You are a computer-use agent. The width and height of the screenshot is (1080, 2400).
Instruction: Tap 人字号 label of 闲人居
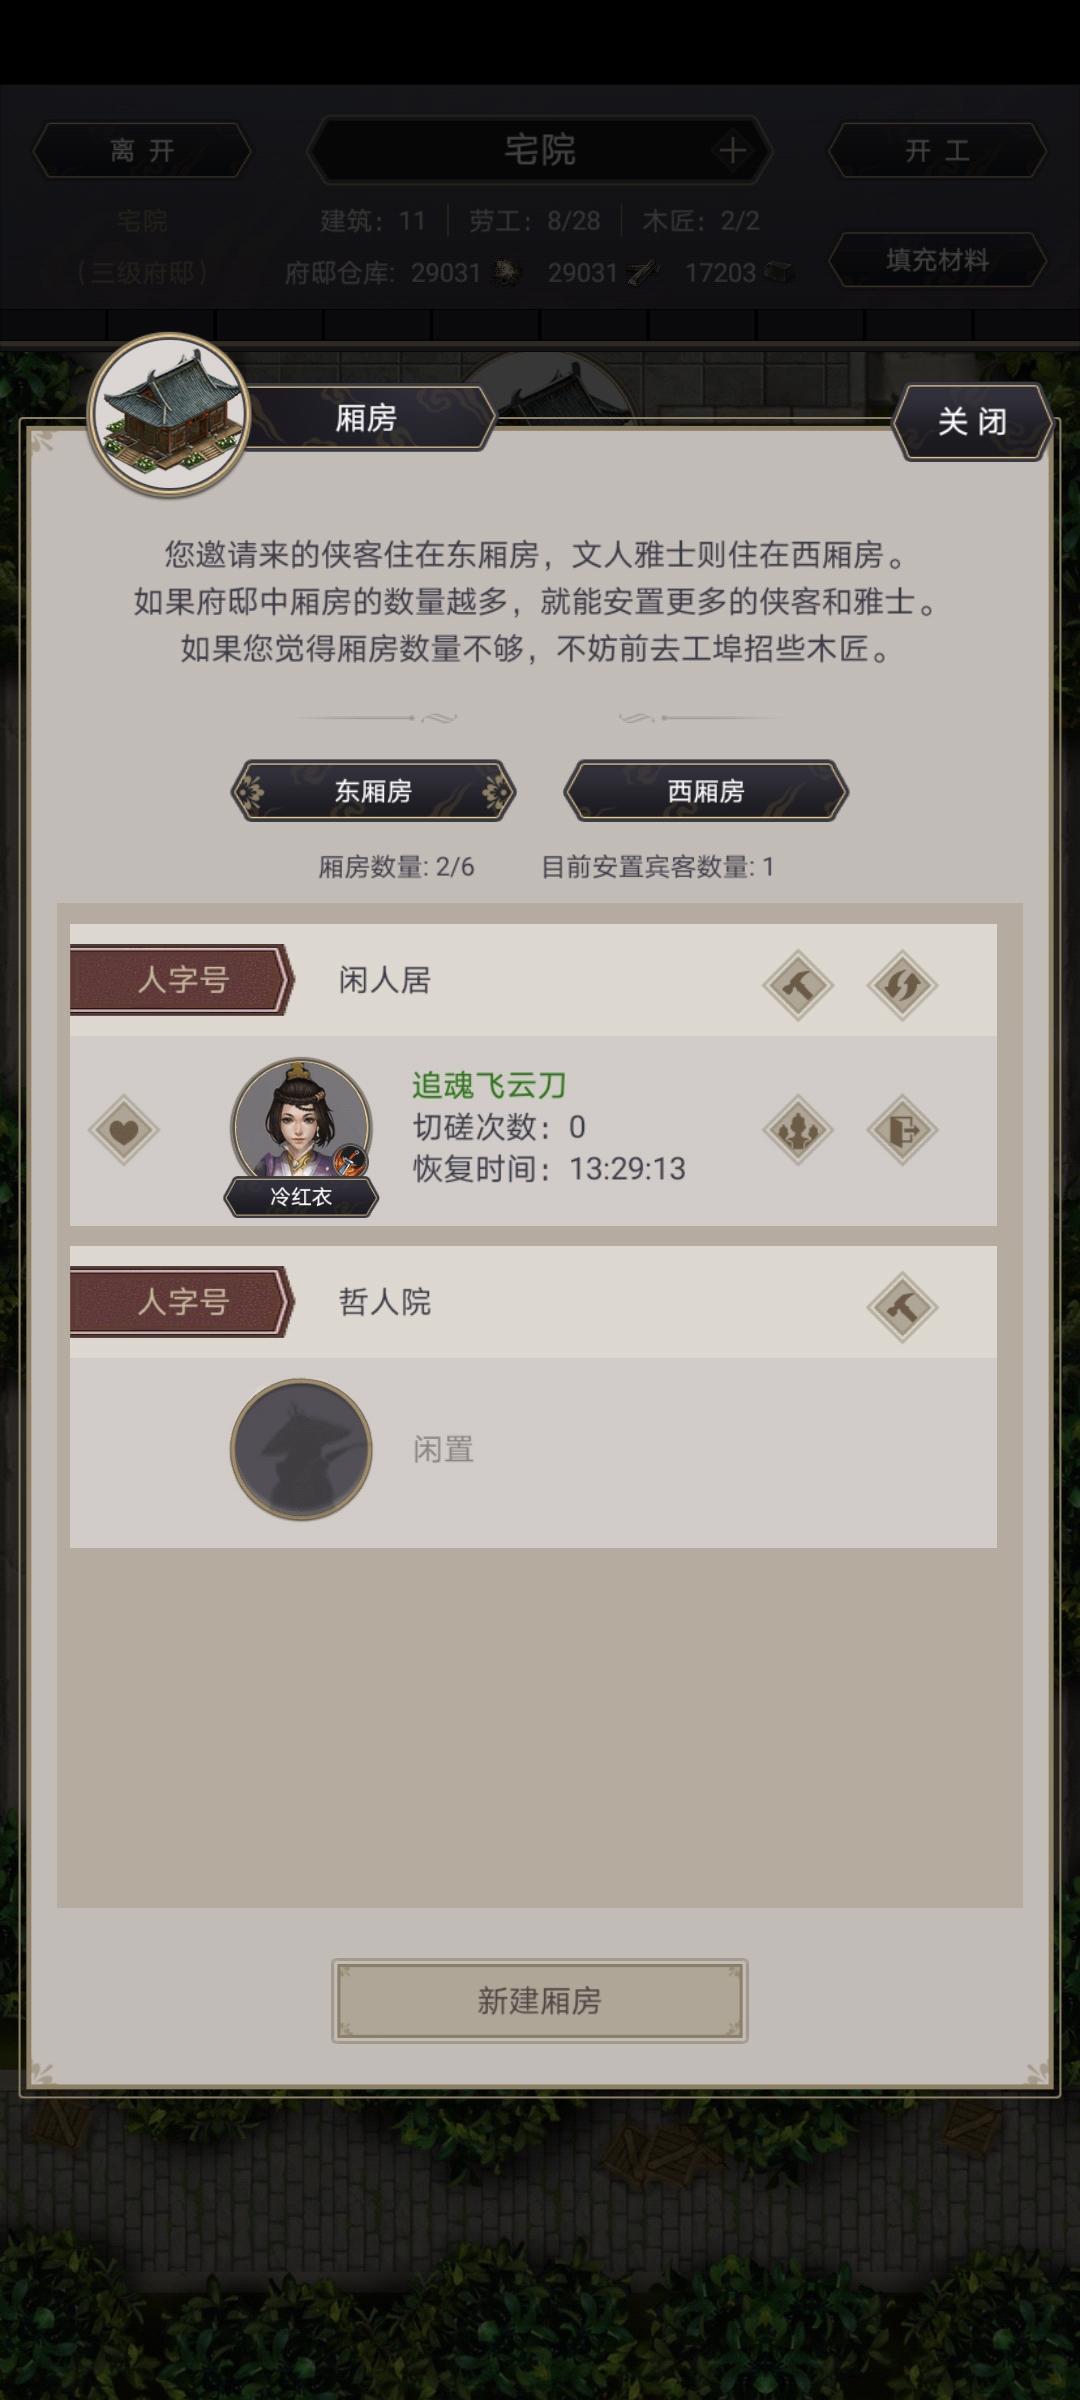point(182,980)
